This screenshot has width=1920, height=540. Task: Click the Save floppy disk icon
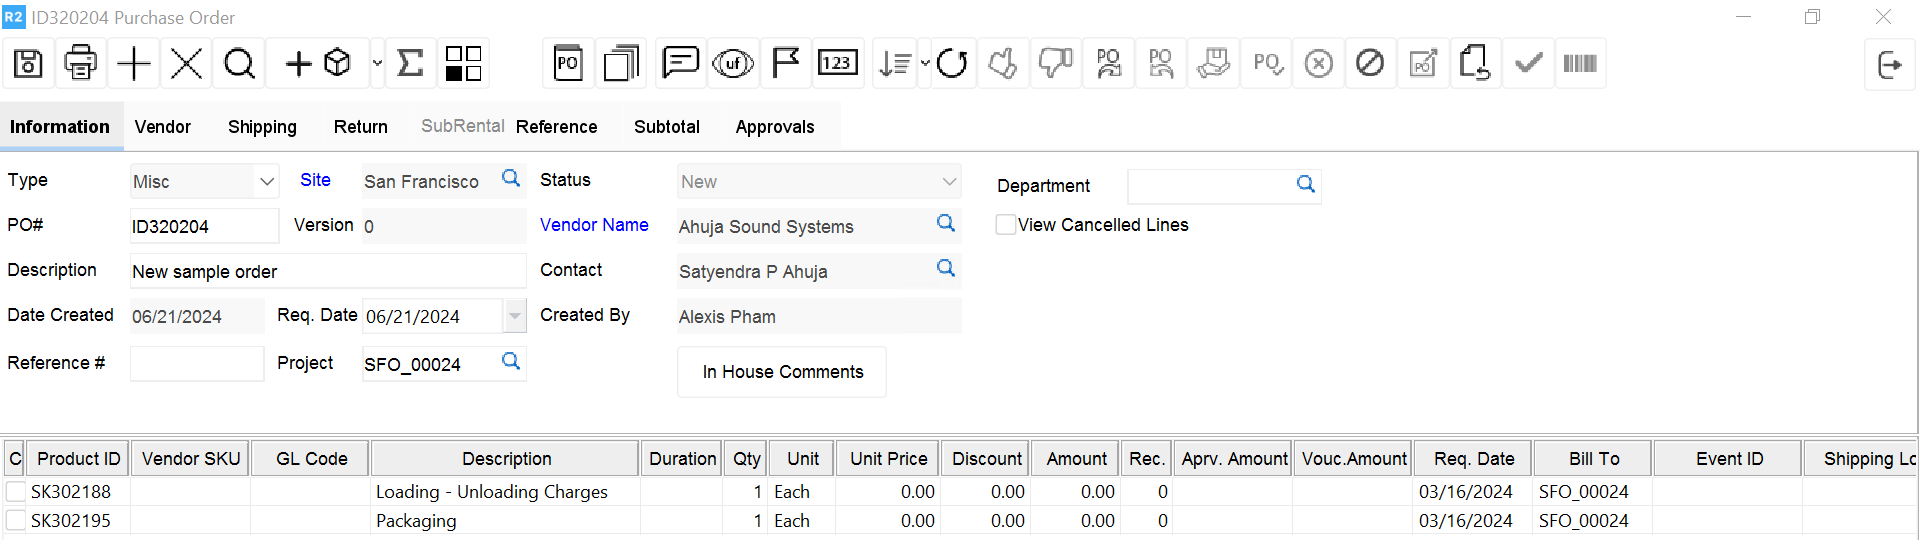28,64
